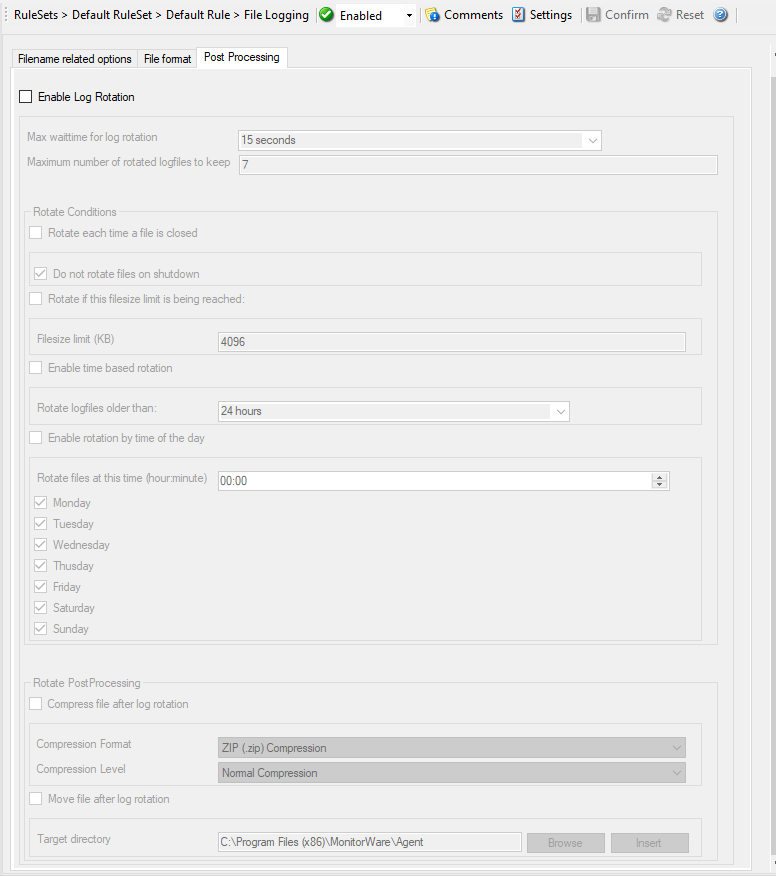Open help with the blue question icon

point(721,15)
